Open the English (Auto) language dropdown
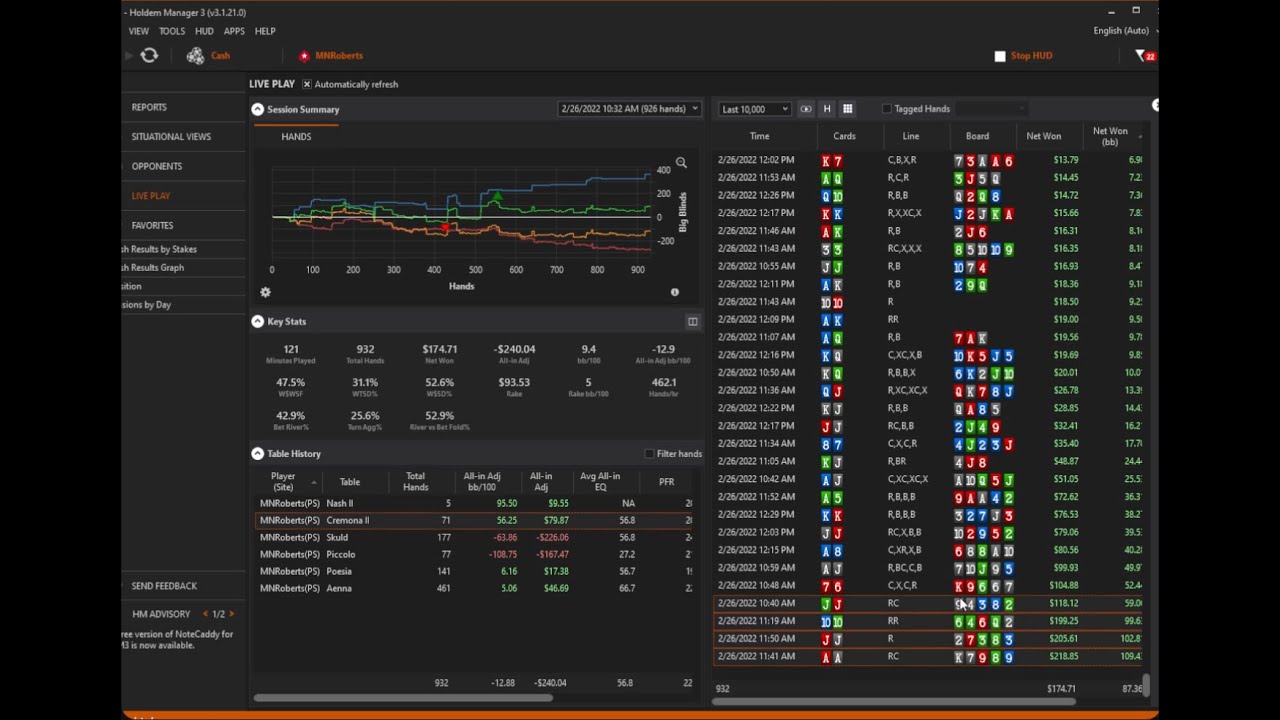Image resolution: width=1280 pixels, height=720 pixels. (x=1125, y=31)
